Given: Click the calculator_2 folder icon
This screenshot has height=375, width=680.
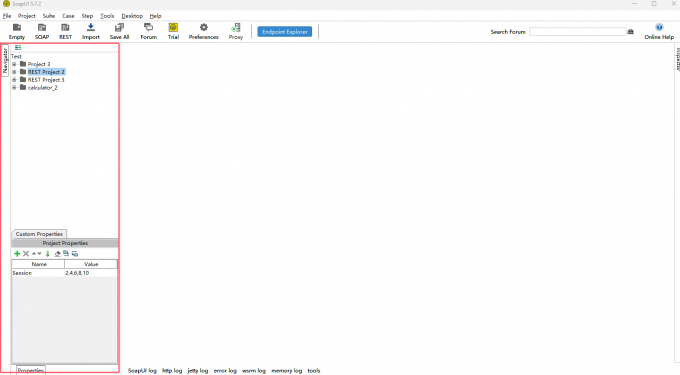Looking at the screenshot, I should coord(23,87).
